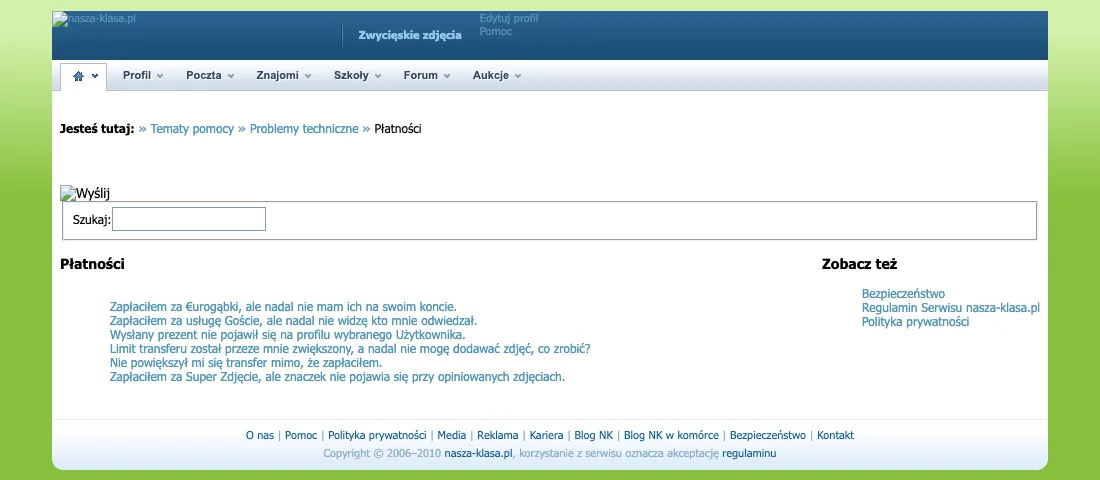Focus the Szukaj search field
The height and width of the screenshot is (480, 1100).
click(189, 219)
